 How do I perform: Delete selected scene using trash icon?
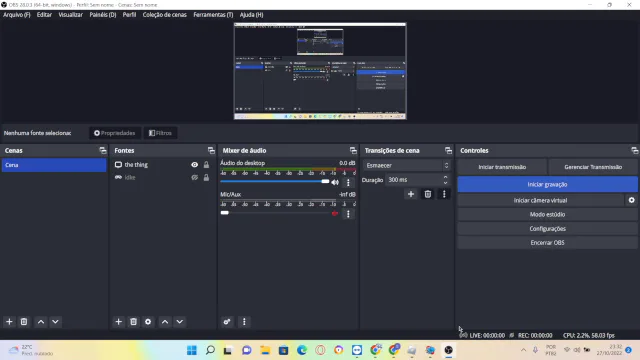click(24, 322)
